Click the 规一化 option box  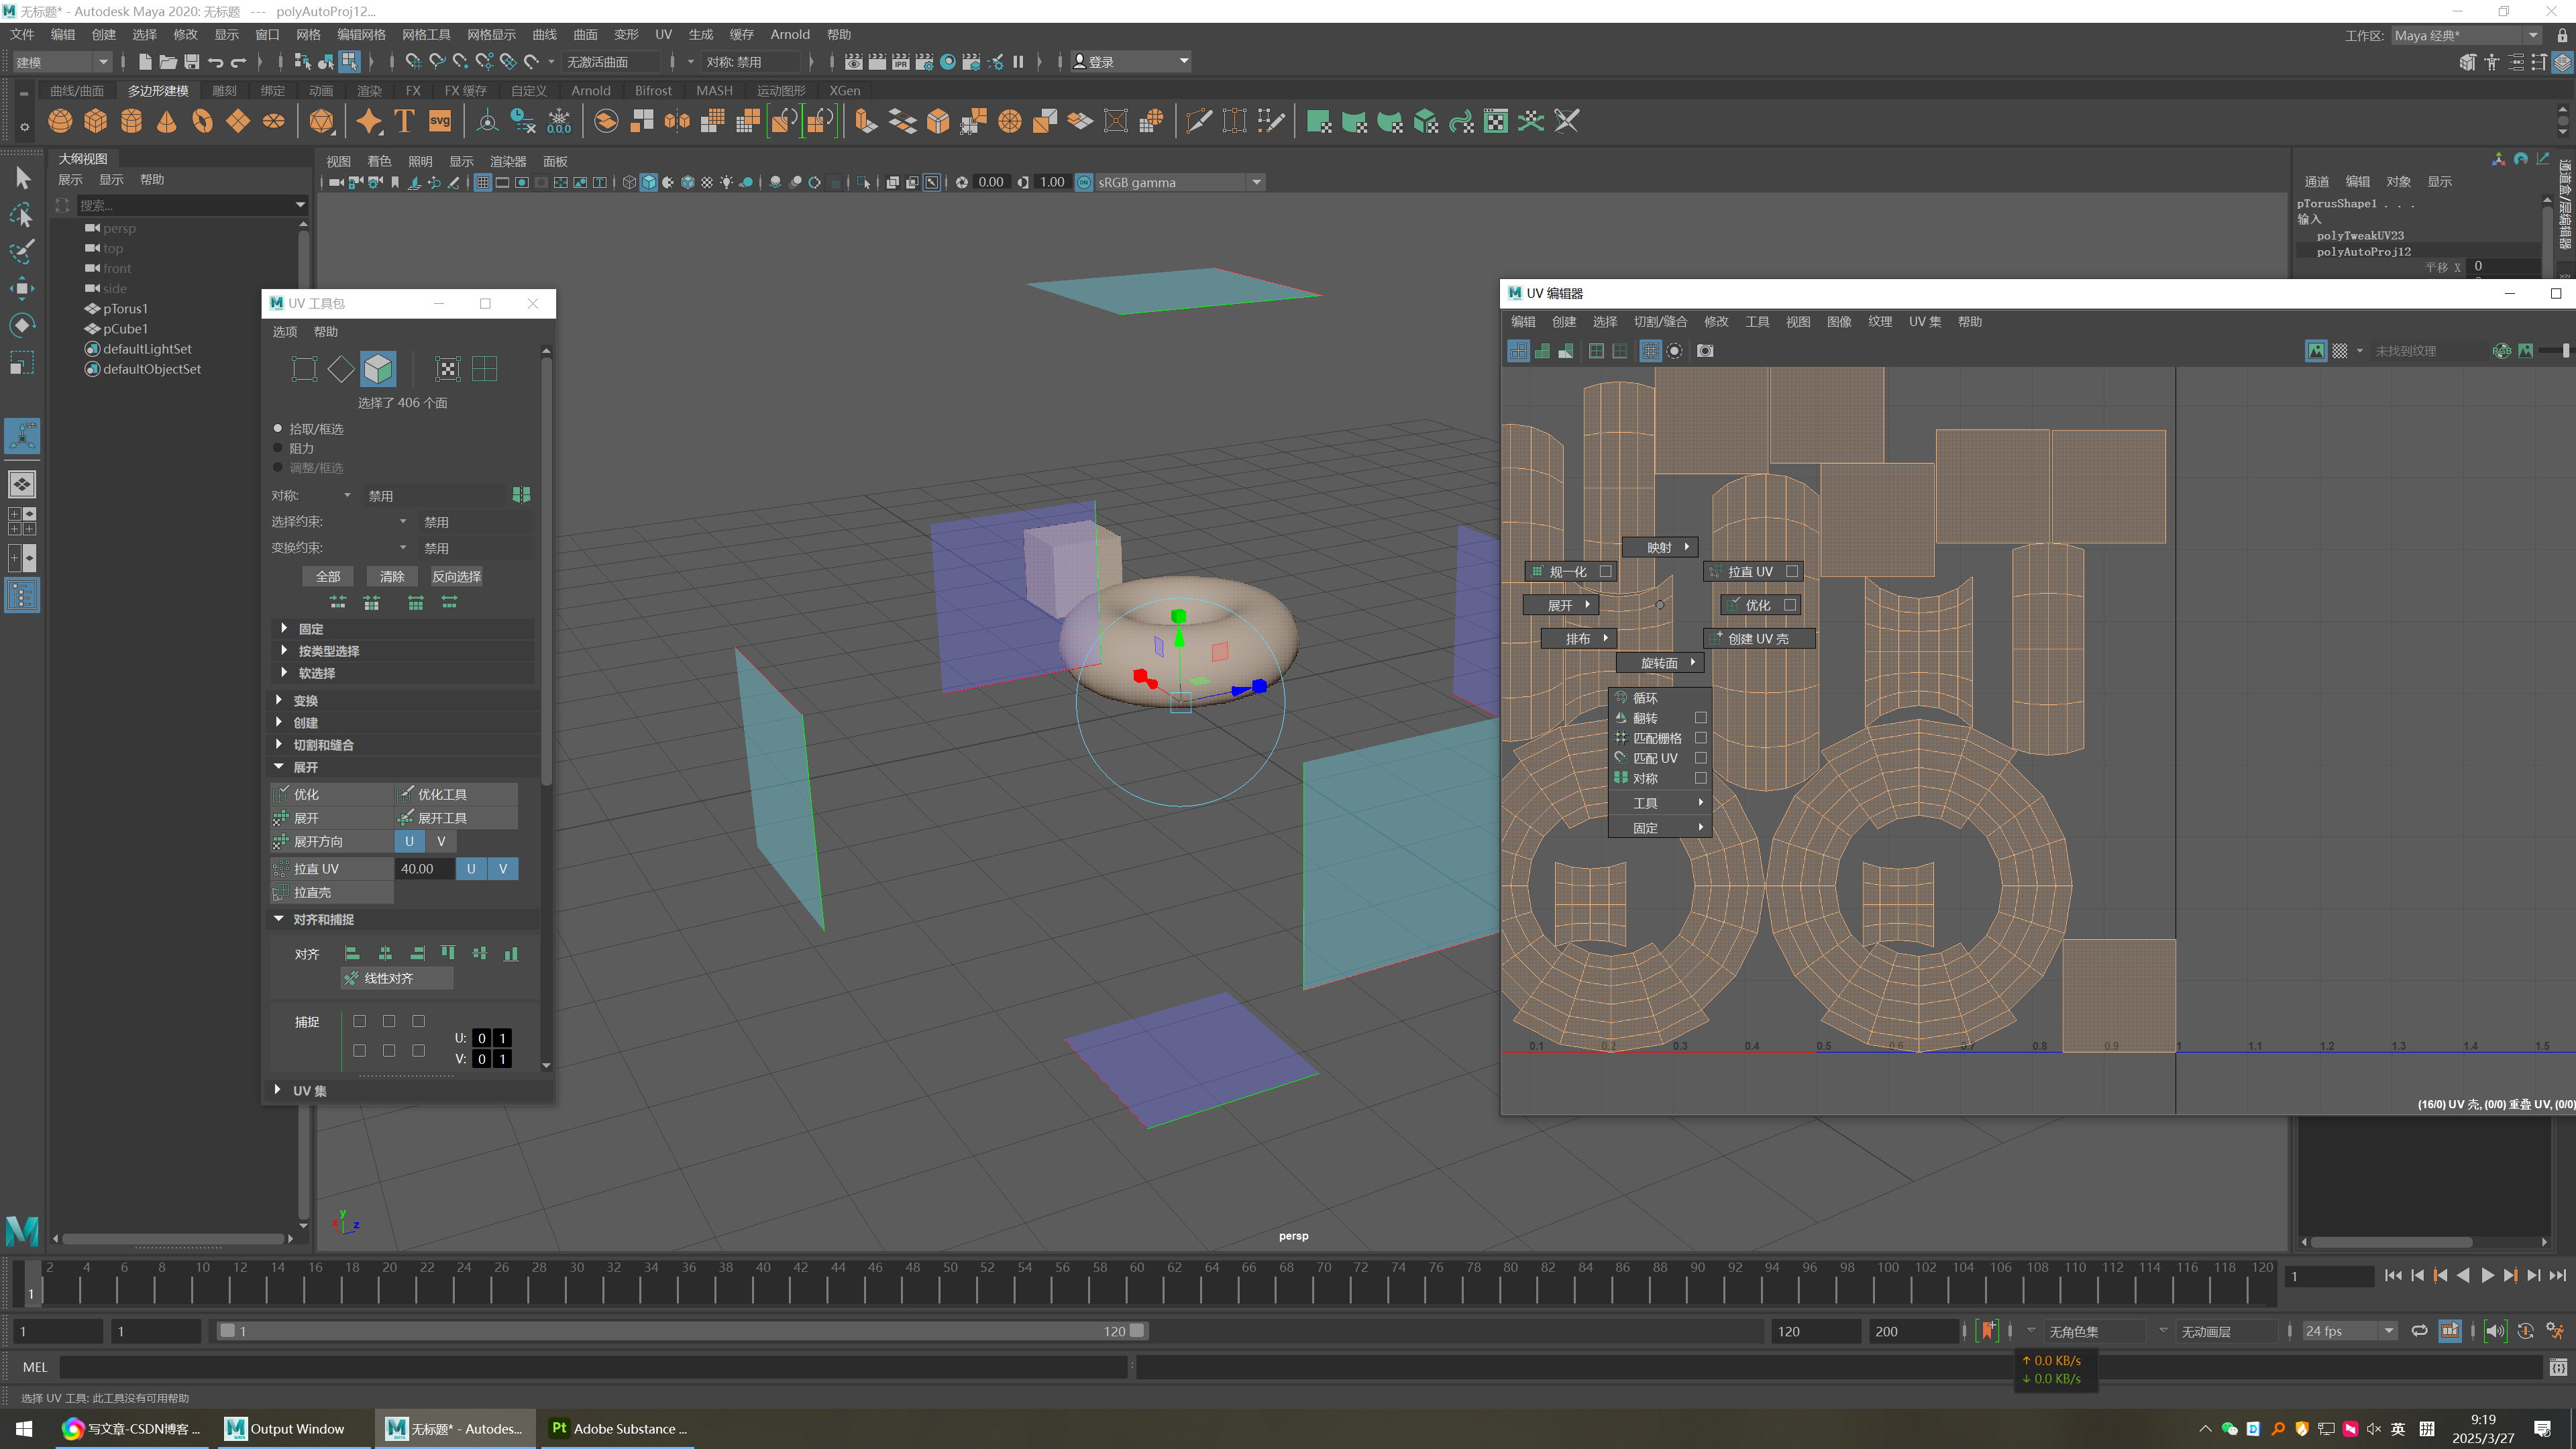1605,572
